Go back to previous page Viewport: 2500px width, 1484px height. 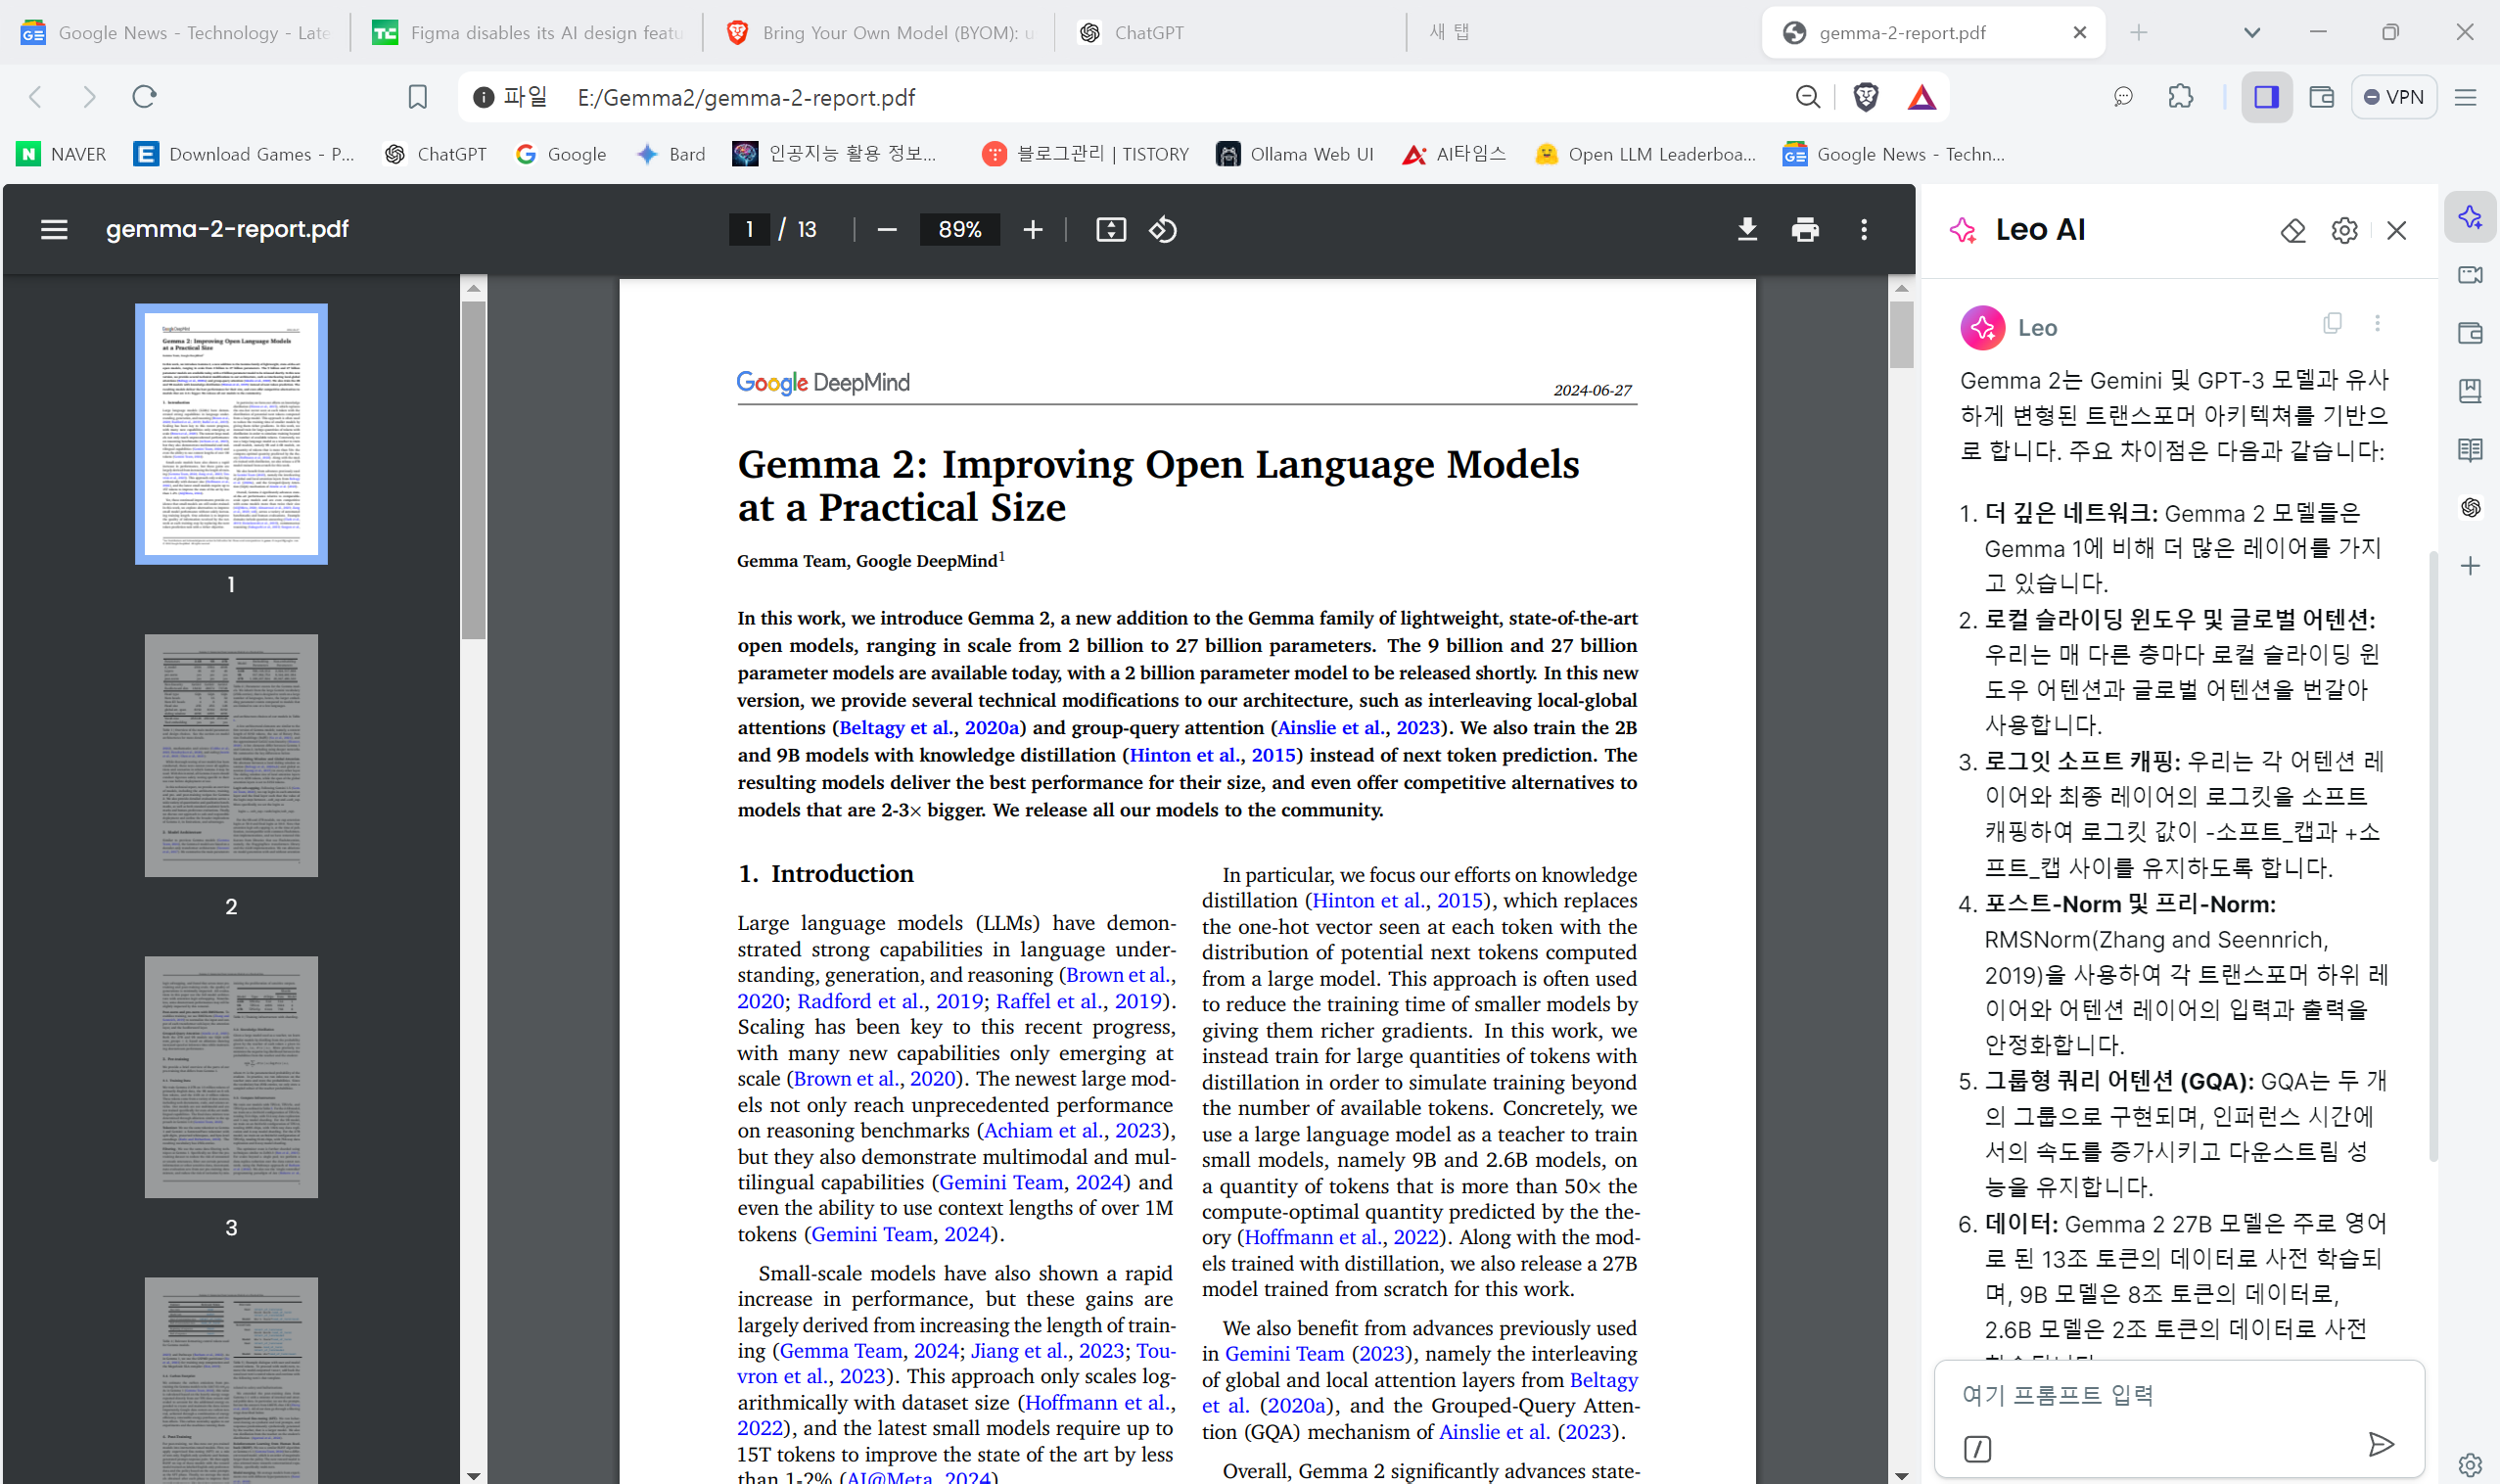click(36, 97)
